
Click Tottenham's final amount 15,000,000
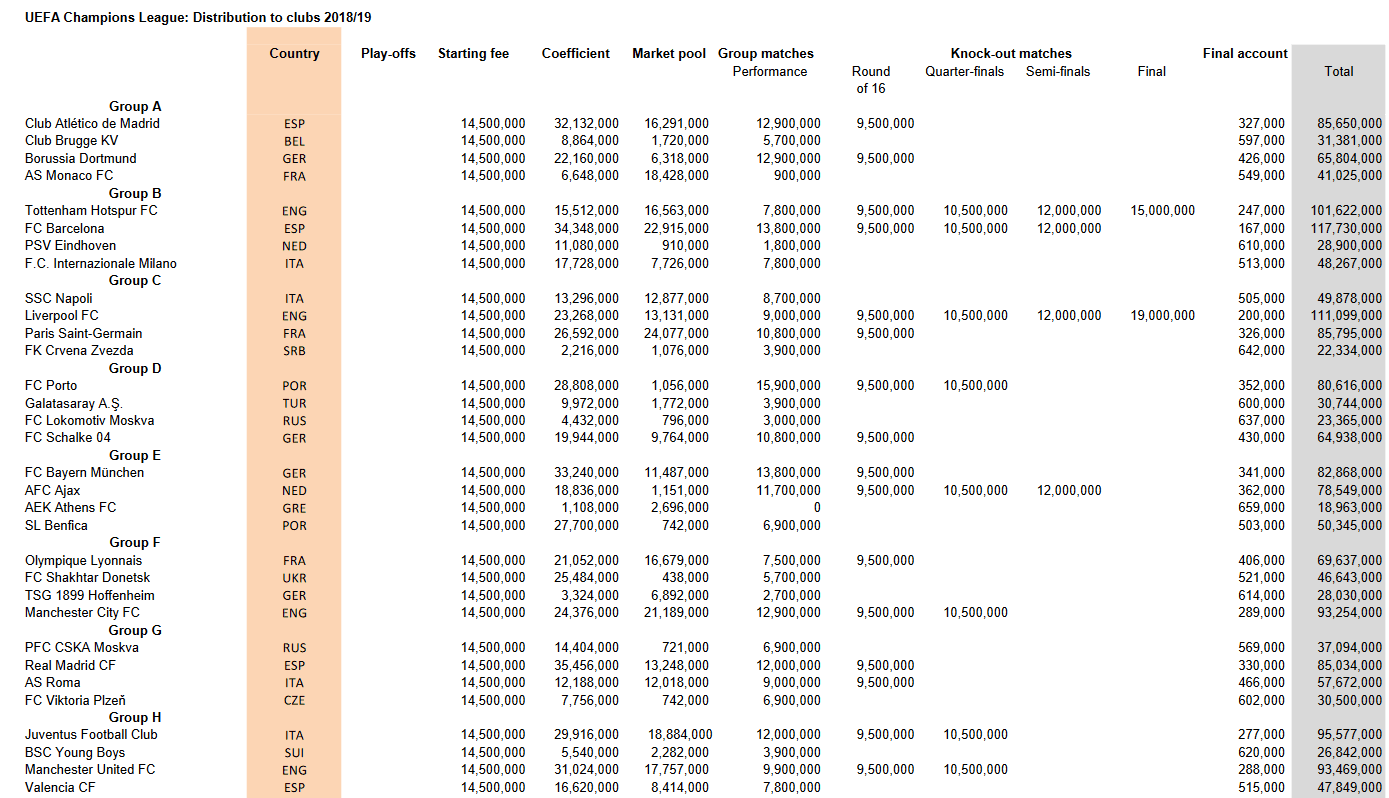click(x=1163, y=210)
